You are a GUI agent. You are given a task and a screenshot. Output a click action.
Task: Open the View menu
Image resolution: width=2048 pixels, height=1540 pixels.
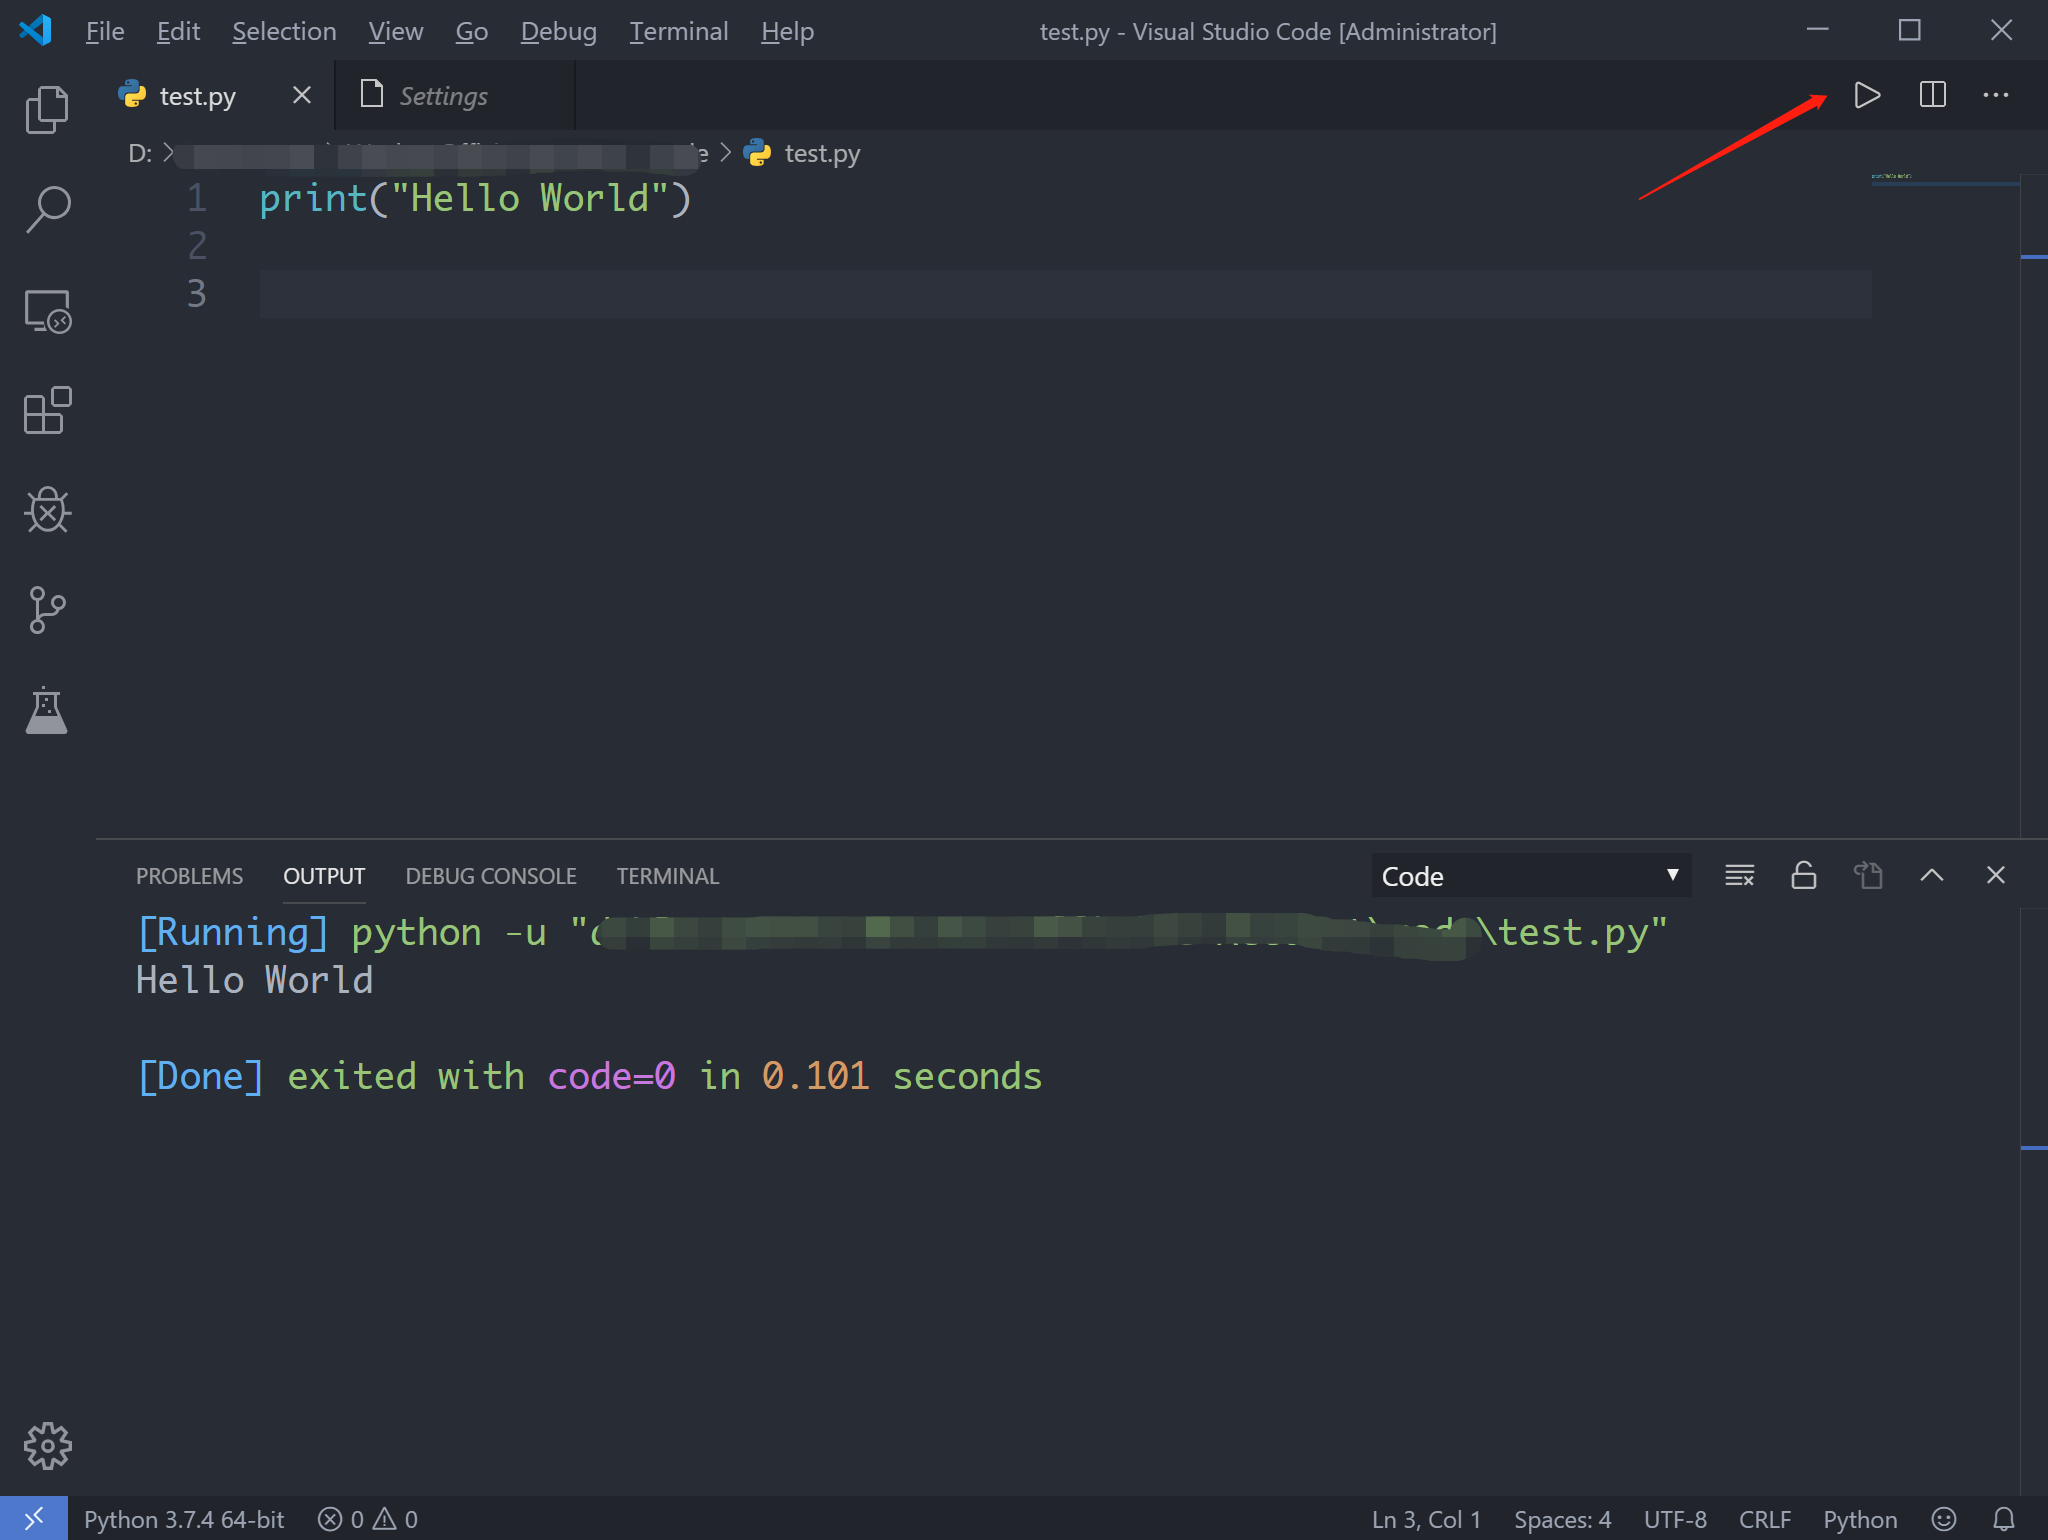click(x=395, y=31)
